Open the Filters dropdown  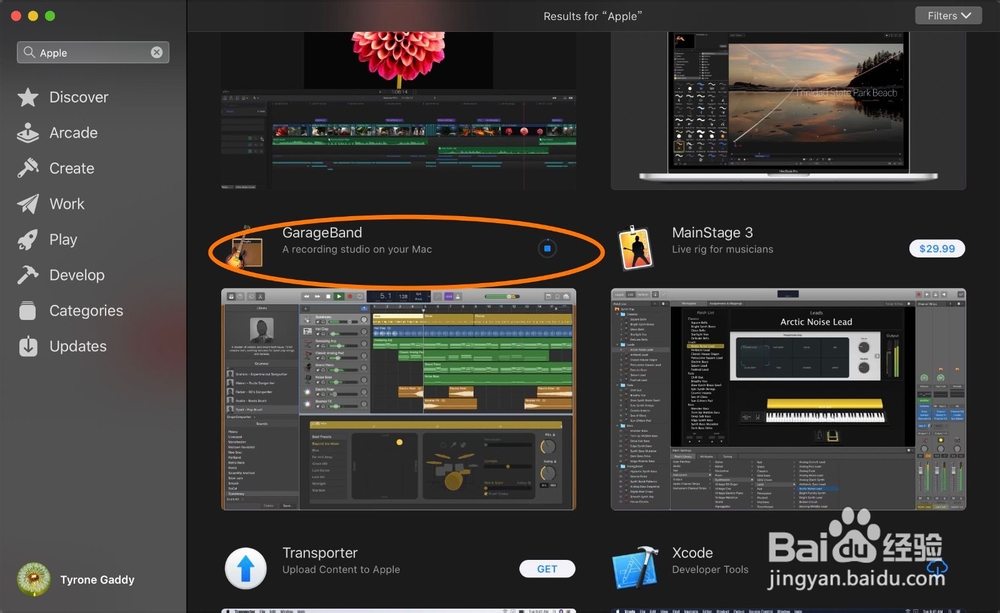coord(948,15)
